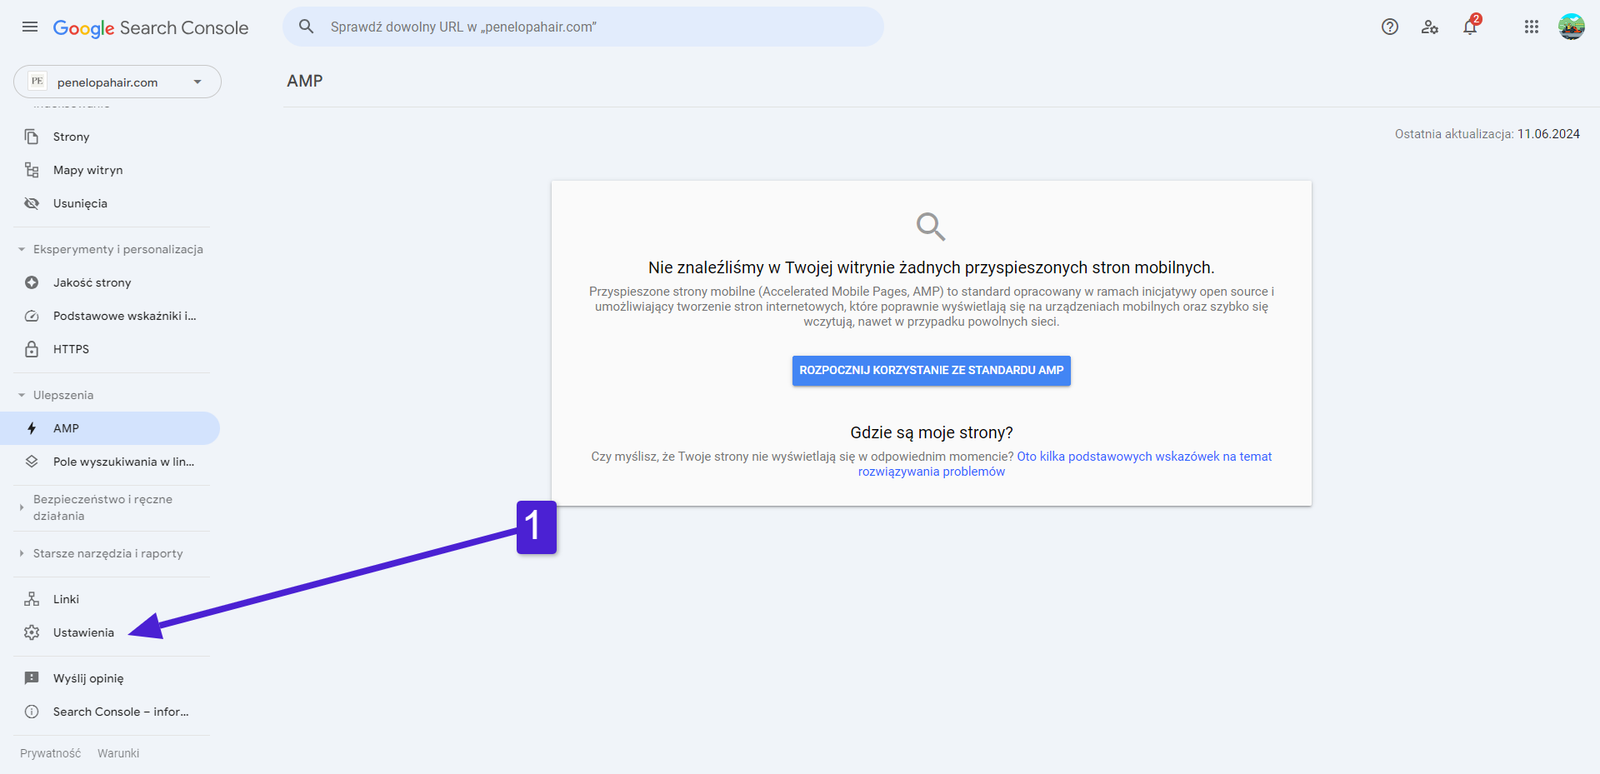This screenshot has width=1600, height=774.
Task: Click the HTTPS padlock icon
Action: pyautogui.click(x=32, y=349)
